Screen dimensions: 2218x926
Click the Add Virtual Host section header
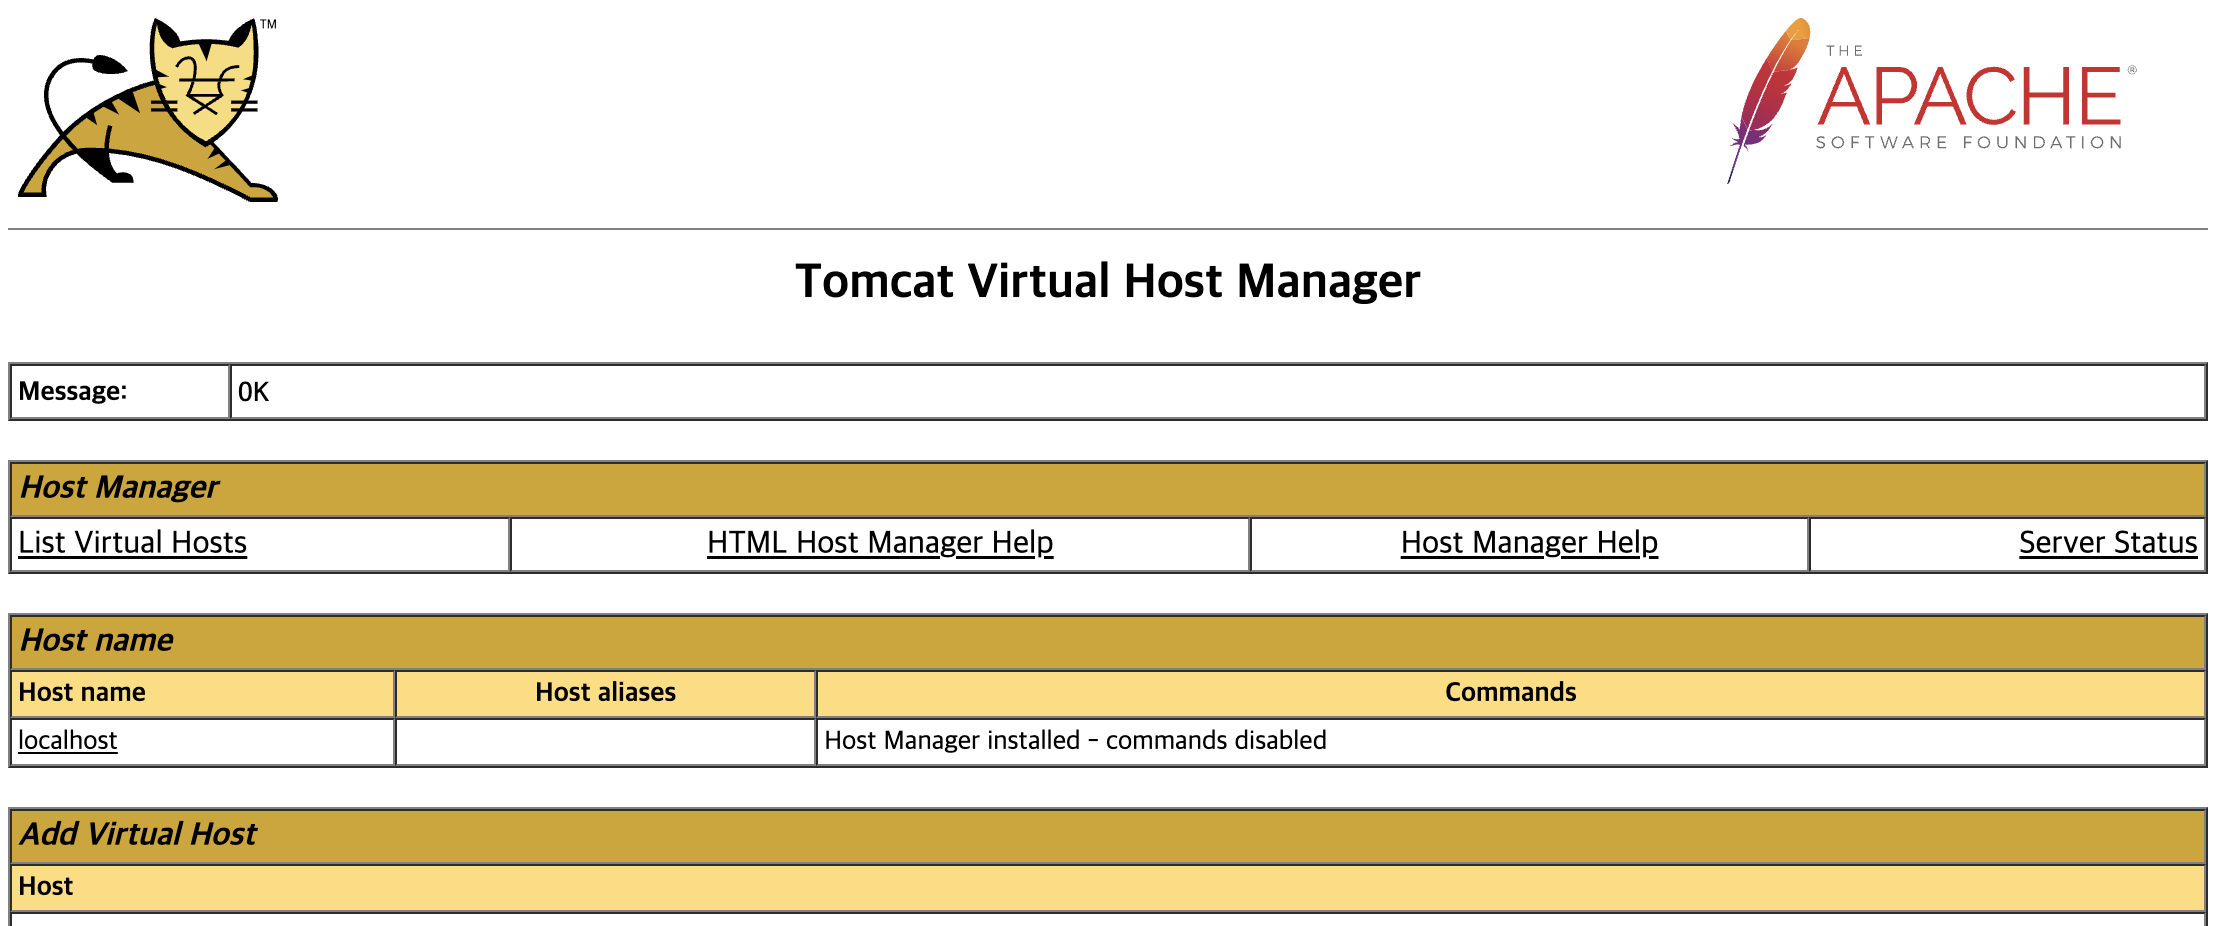coord(1108,835)
